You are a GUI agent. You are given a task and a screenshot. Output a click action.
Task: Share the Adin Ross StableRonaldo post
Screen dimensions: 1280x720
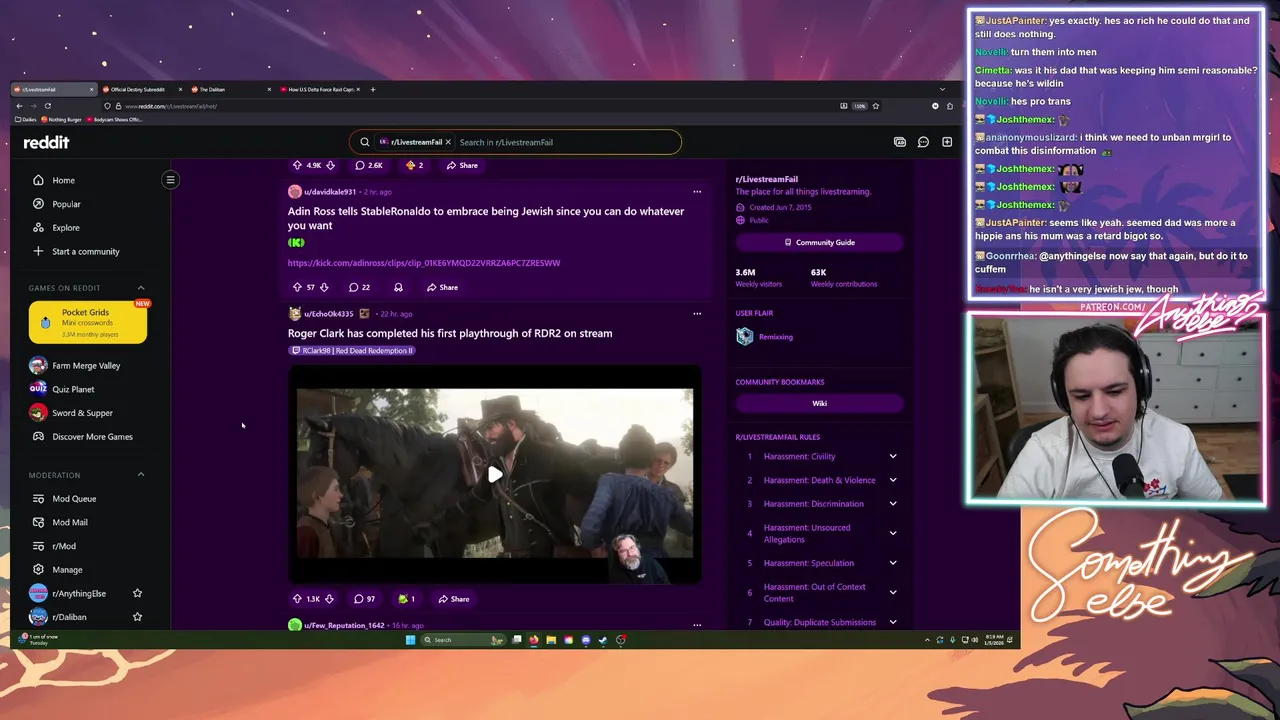(x=442, y=287)
